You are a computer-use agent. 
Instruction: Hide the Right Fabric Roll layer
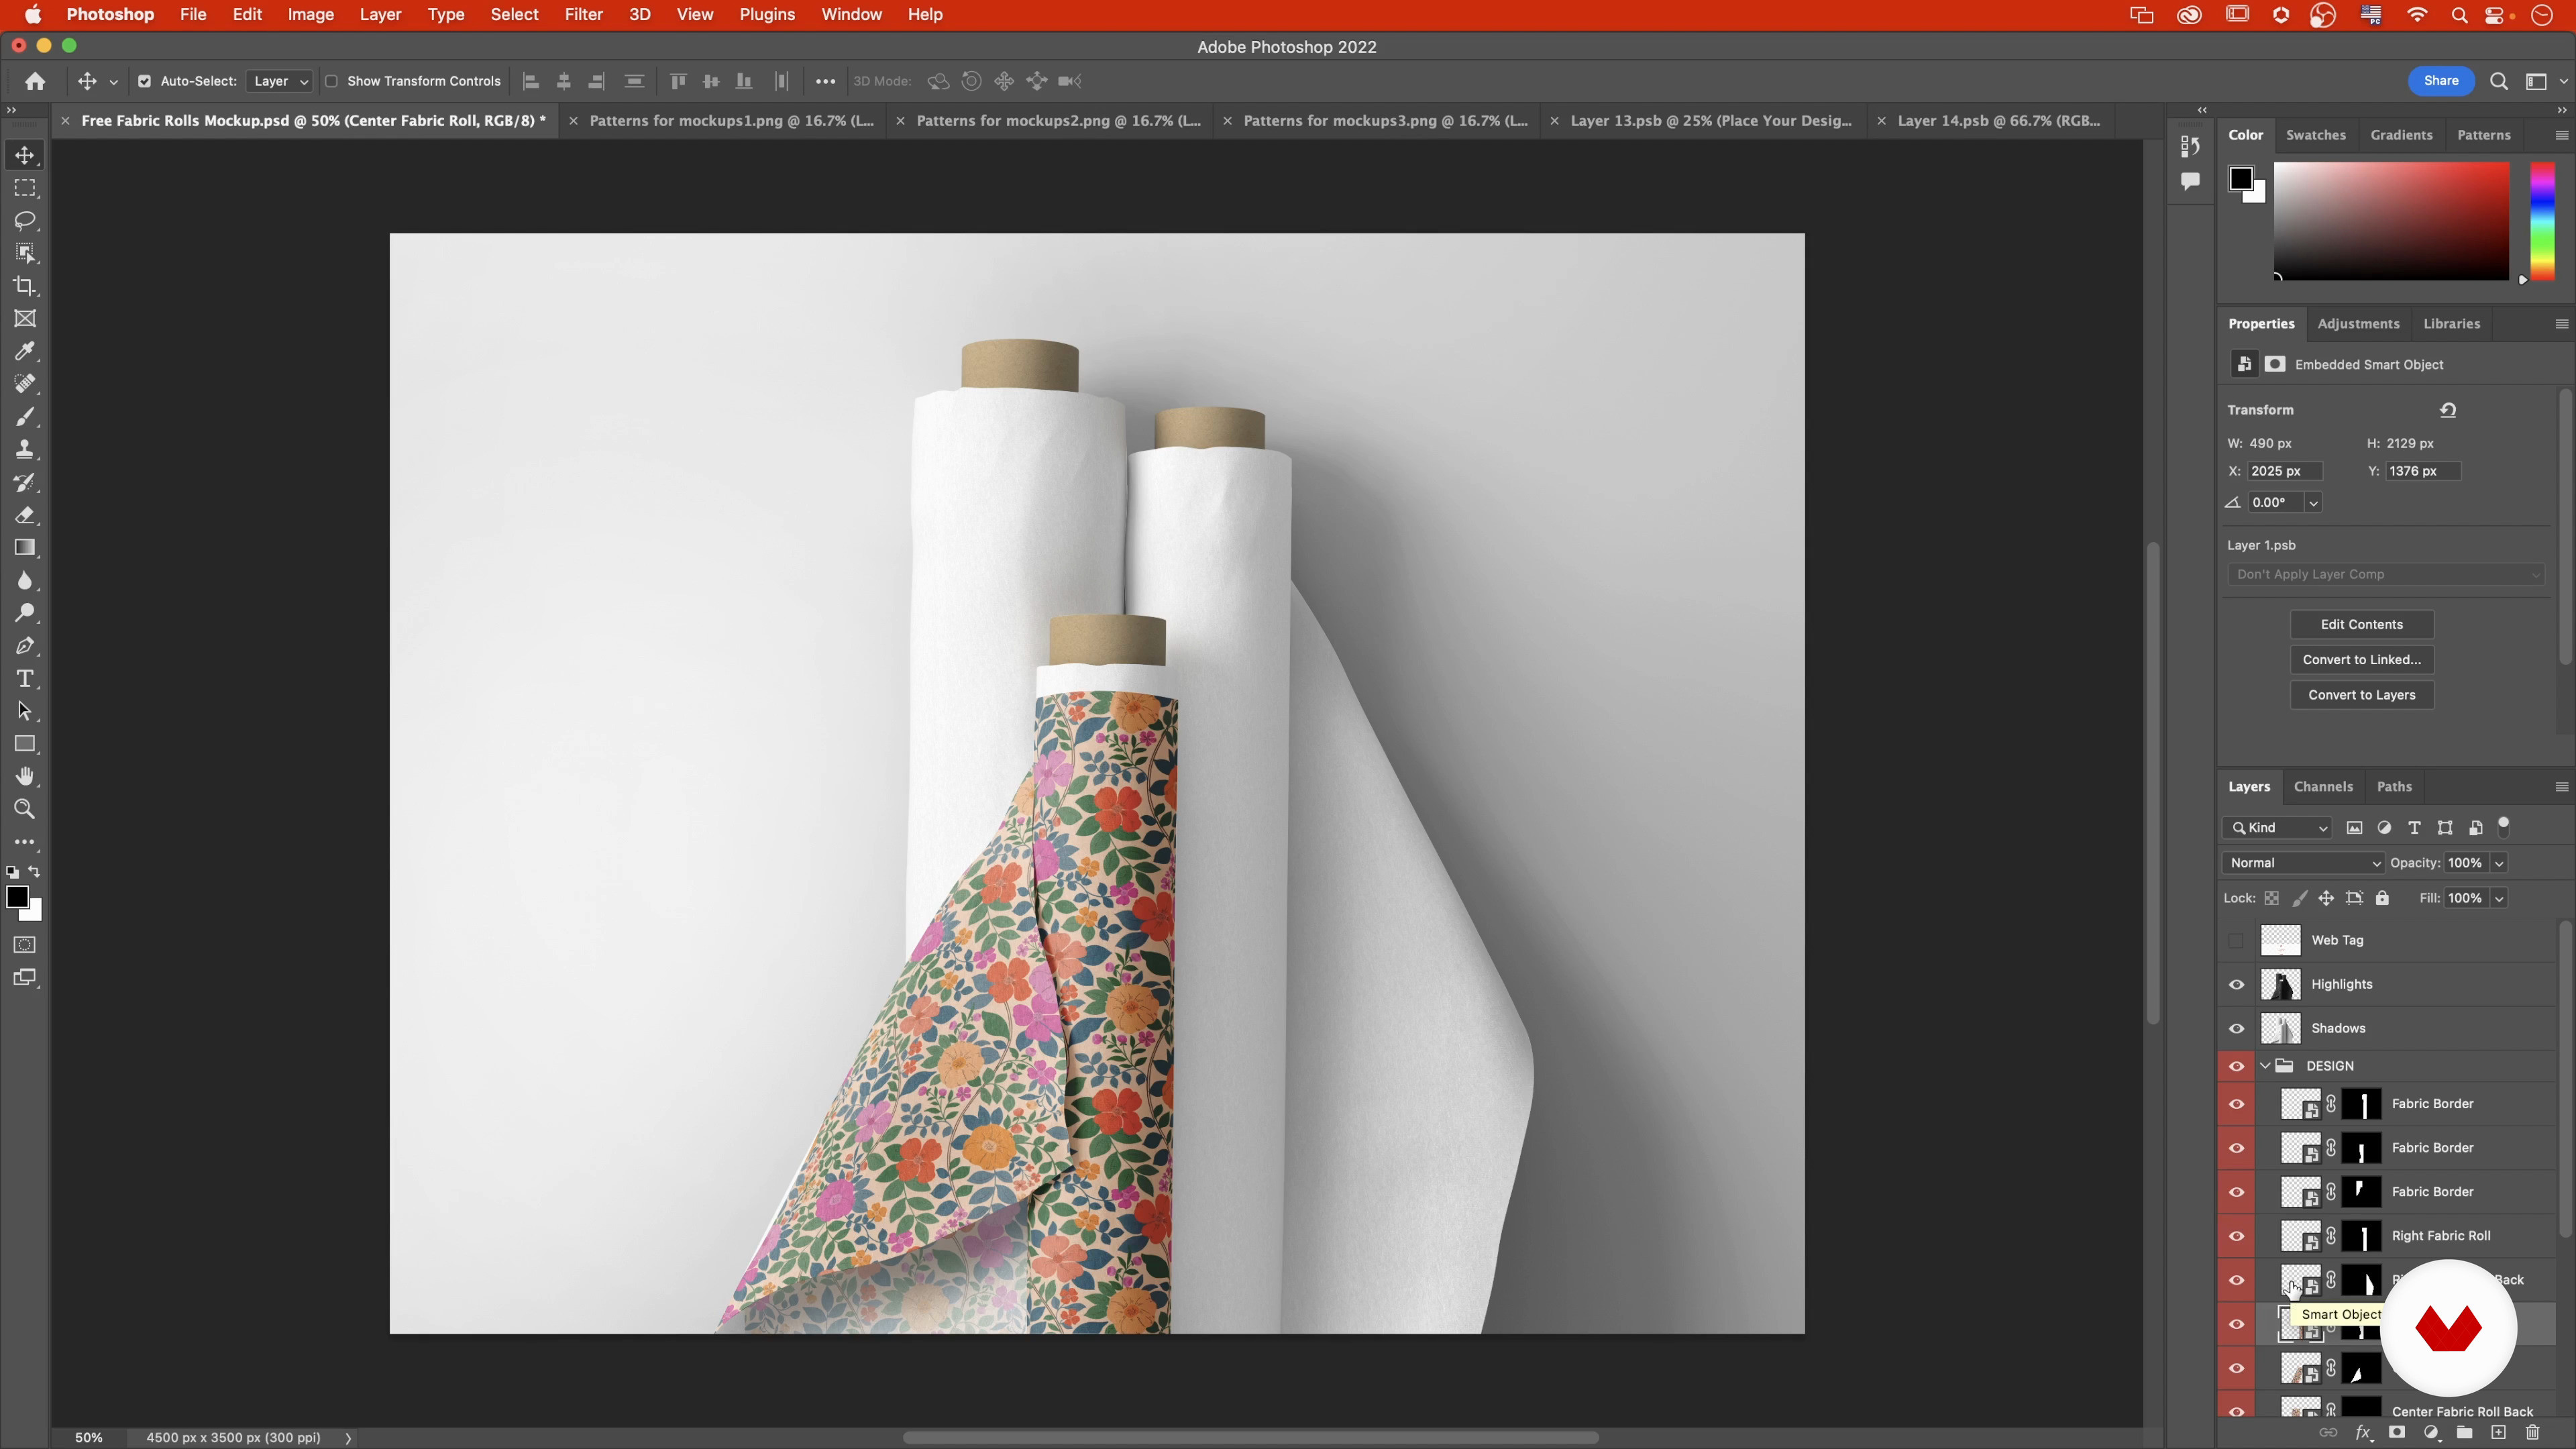(x=2236, y=1236)
